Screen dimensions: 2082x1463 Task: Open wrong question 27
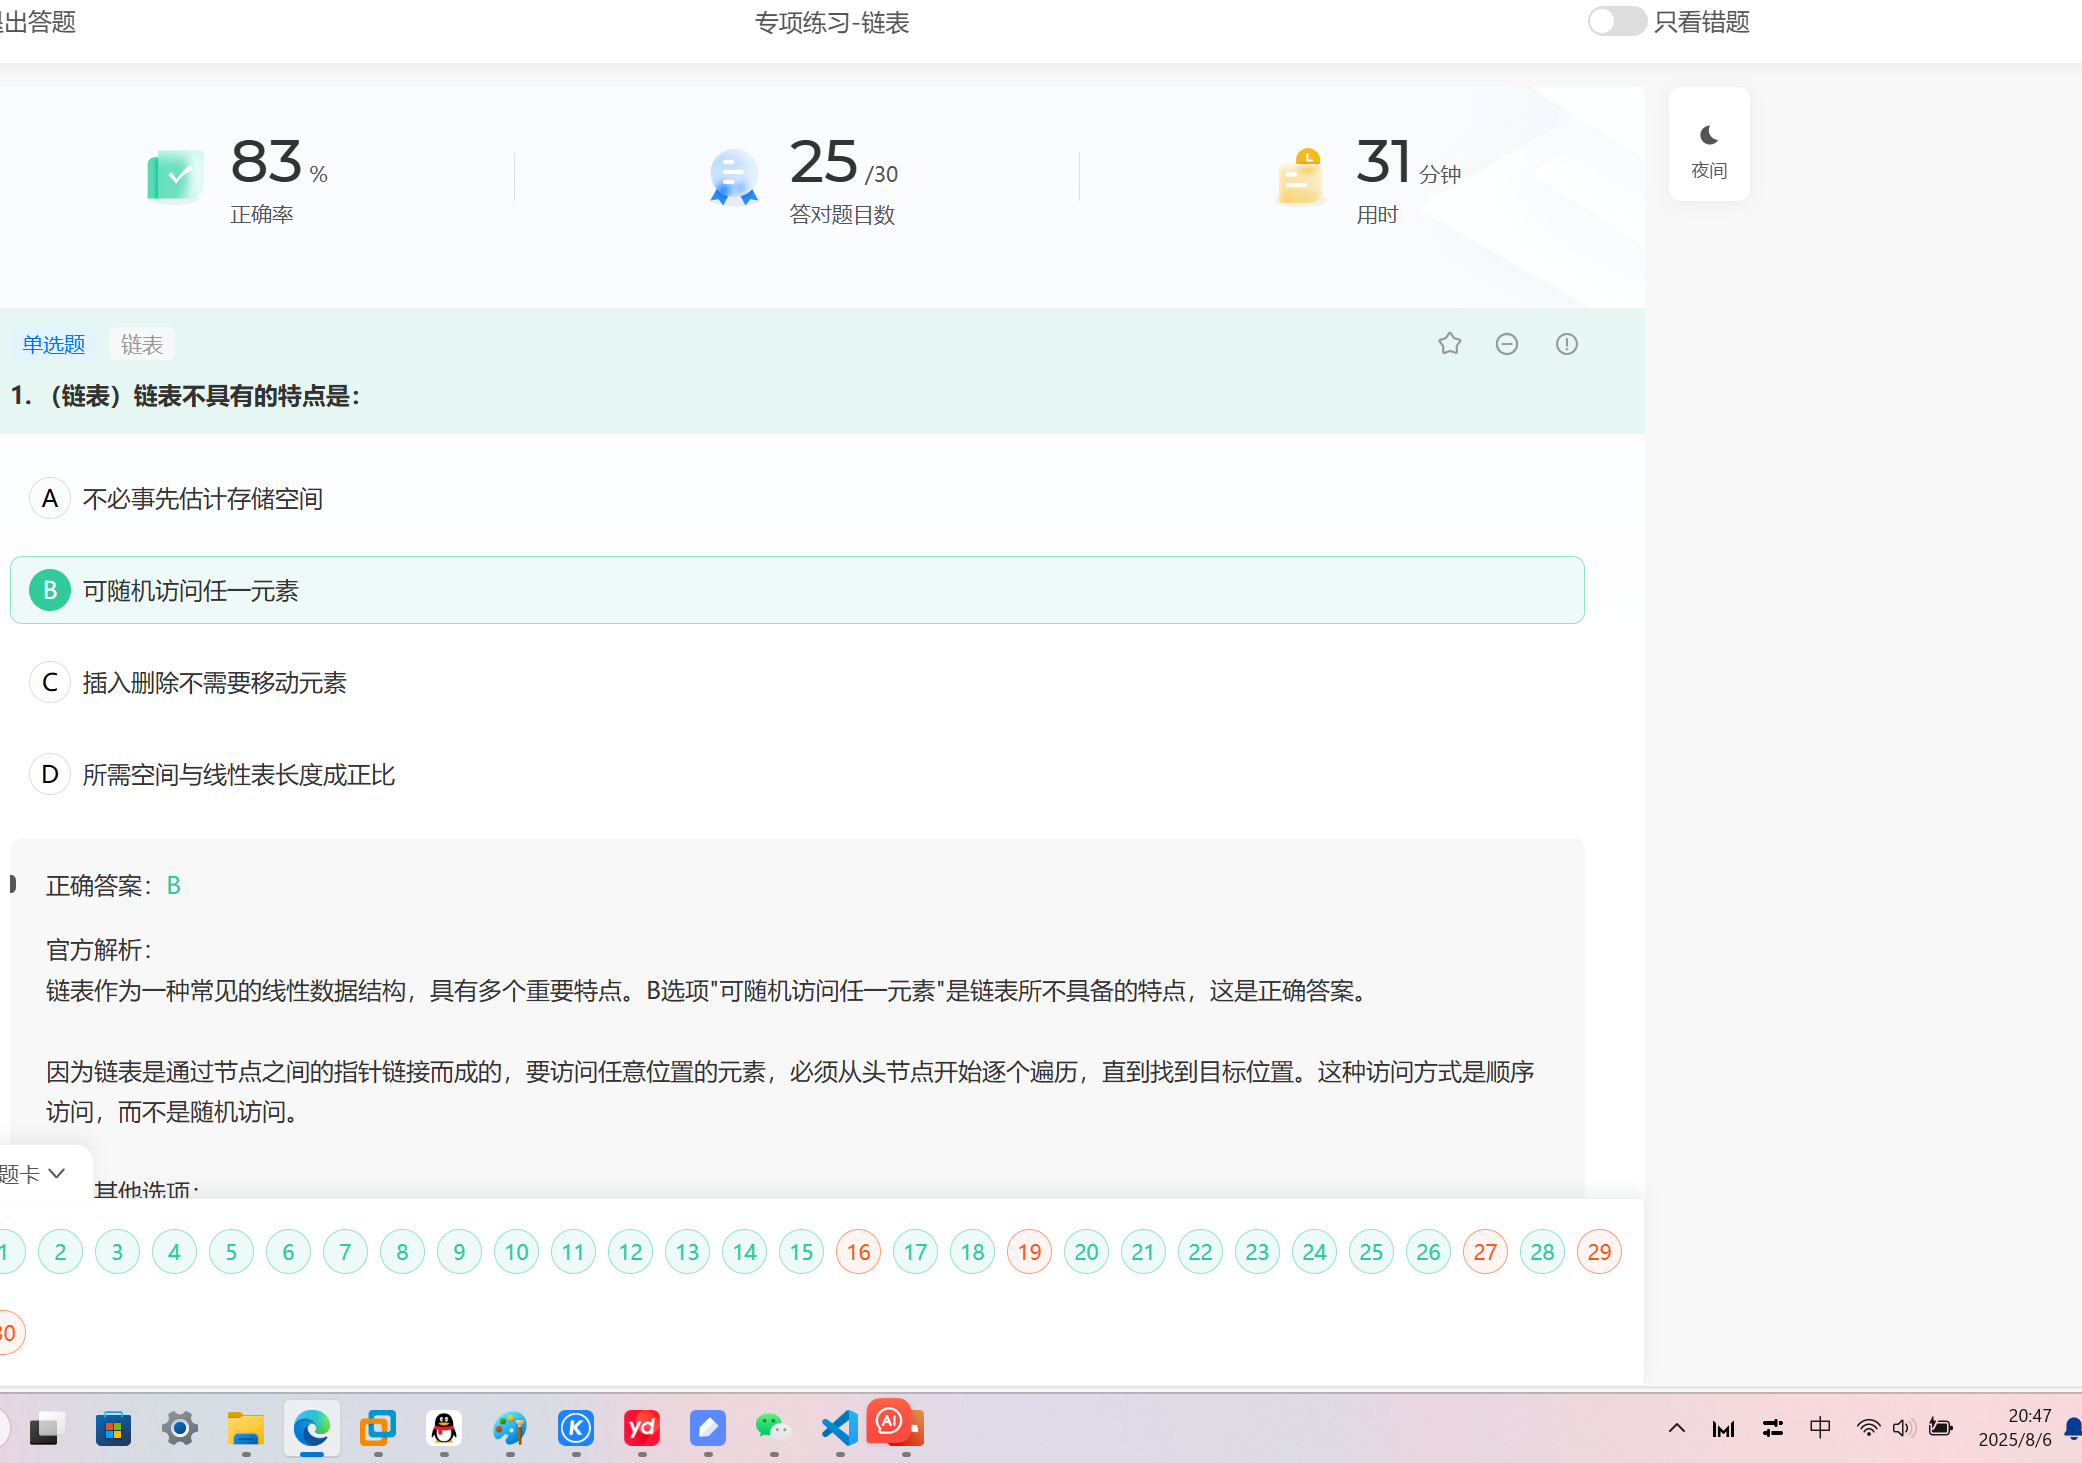(x=1485, y=1252)
